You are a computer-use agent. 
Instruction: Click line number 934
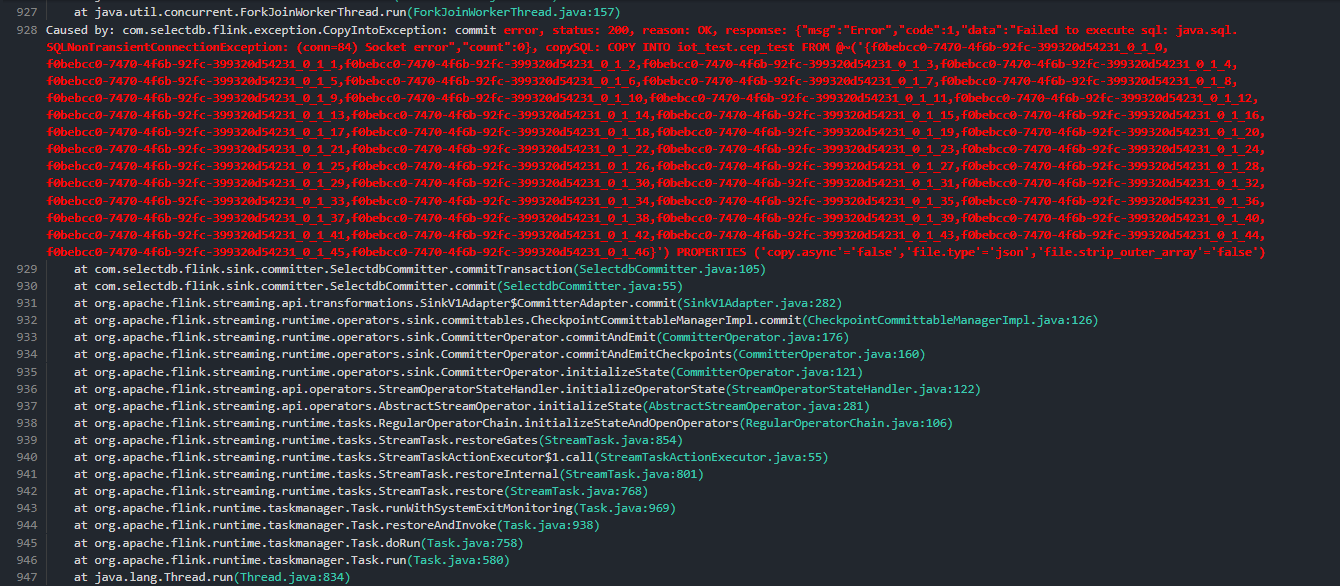tap(26, 354)
